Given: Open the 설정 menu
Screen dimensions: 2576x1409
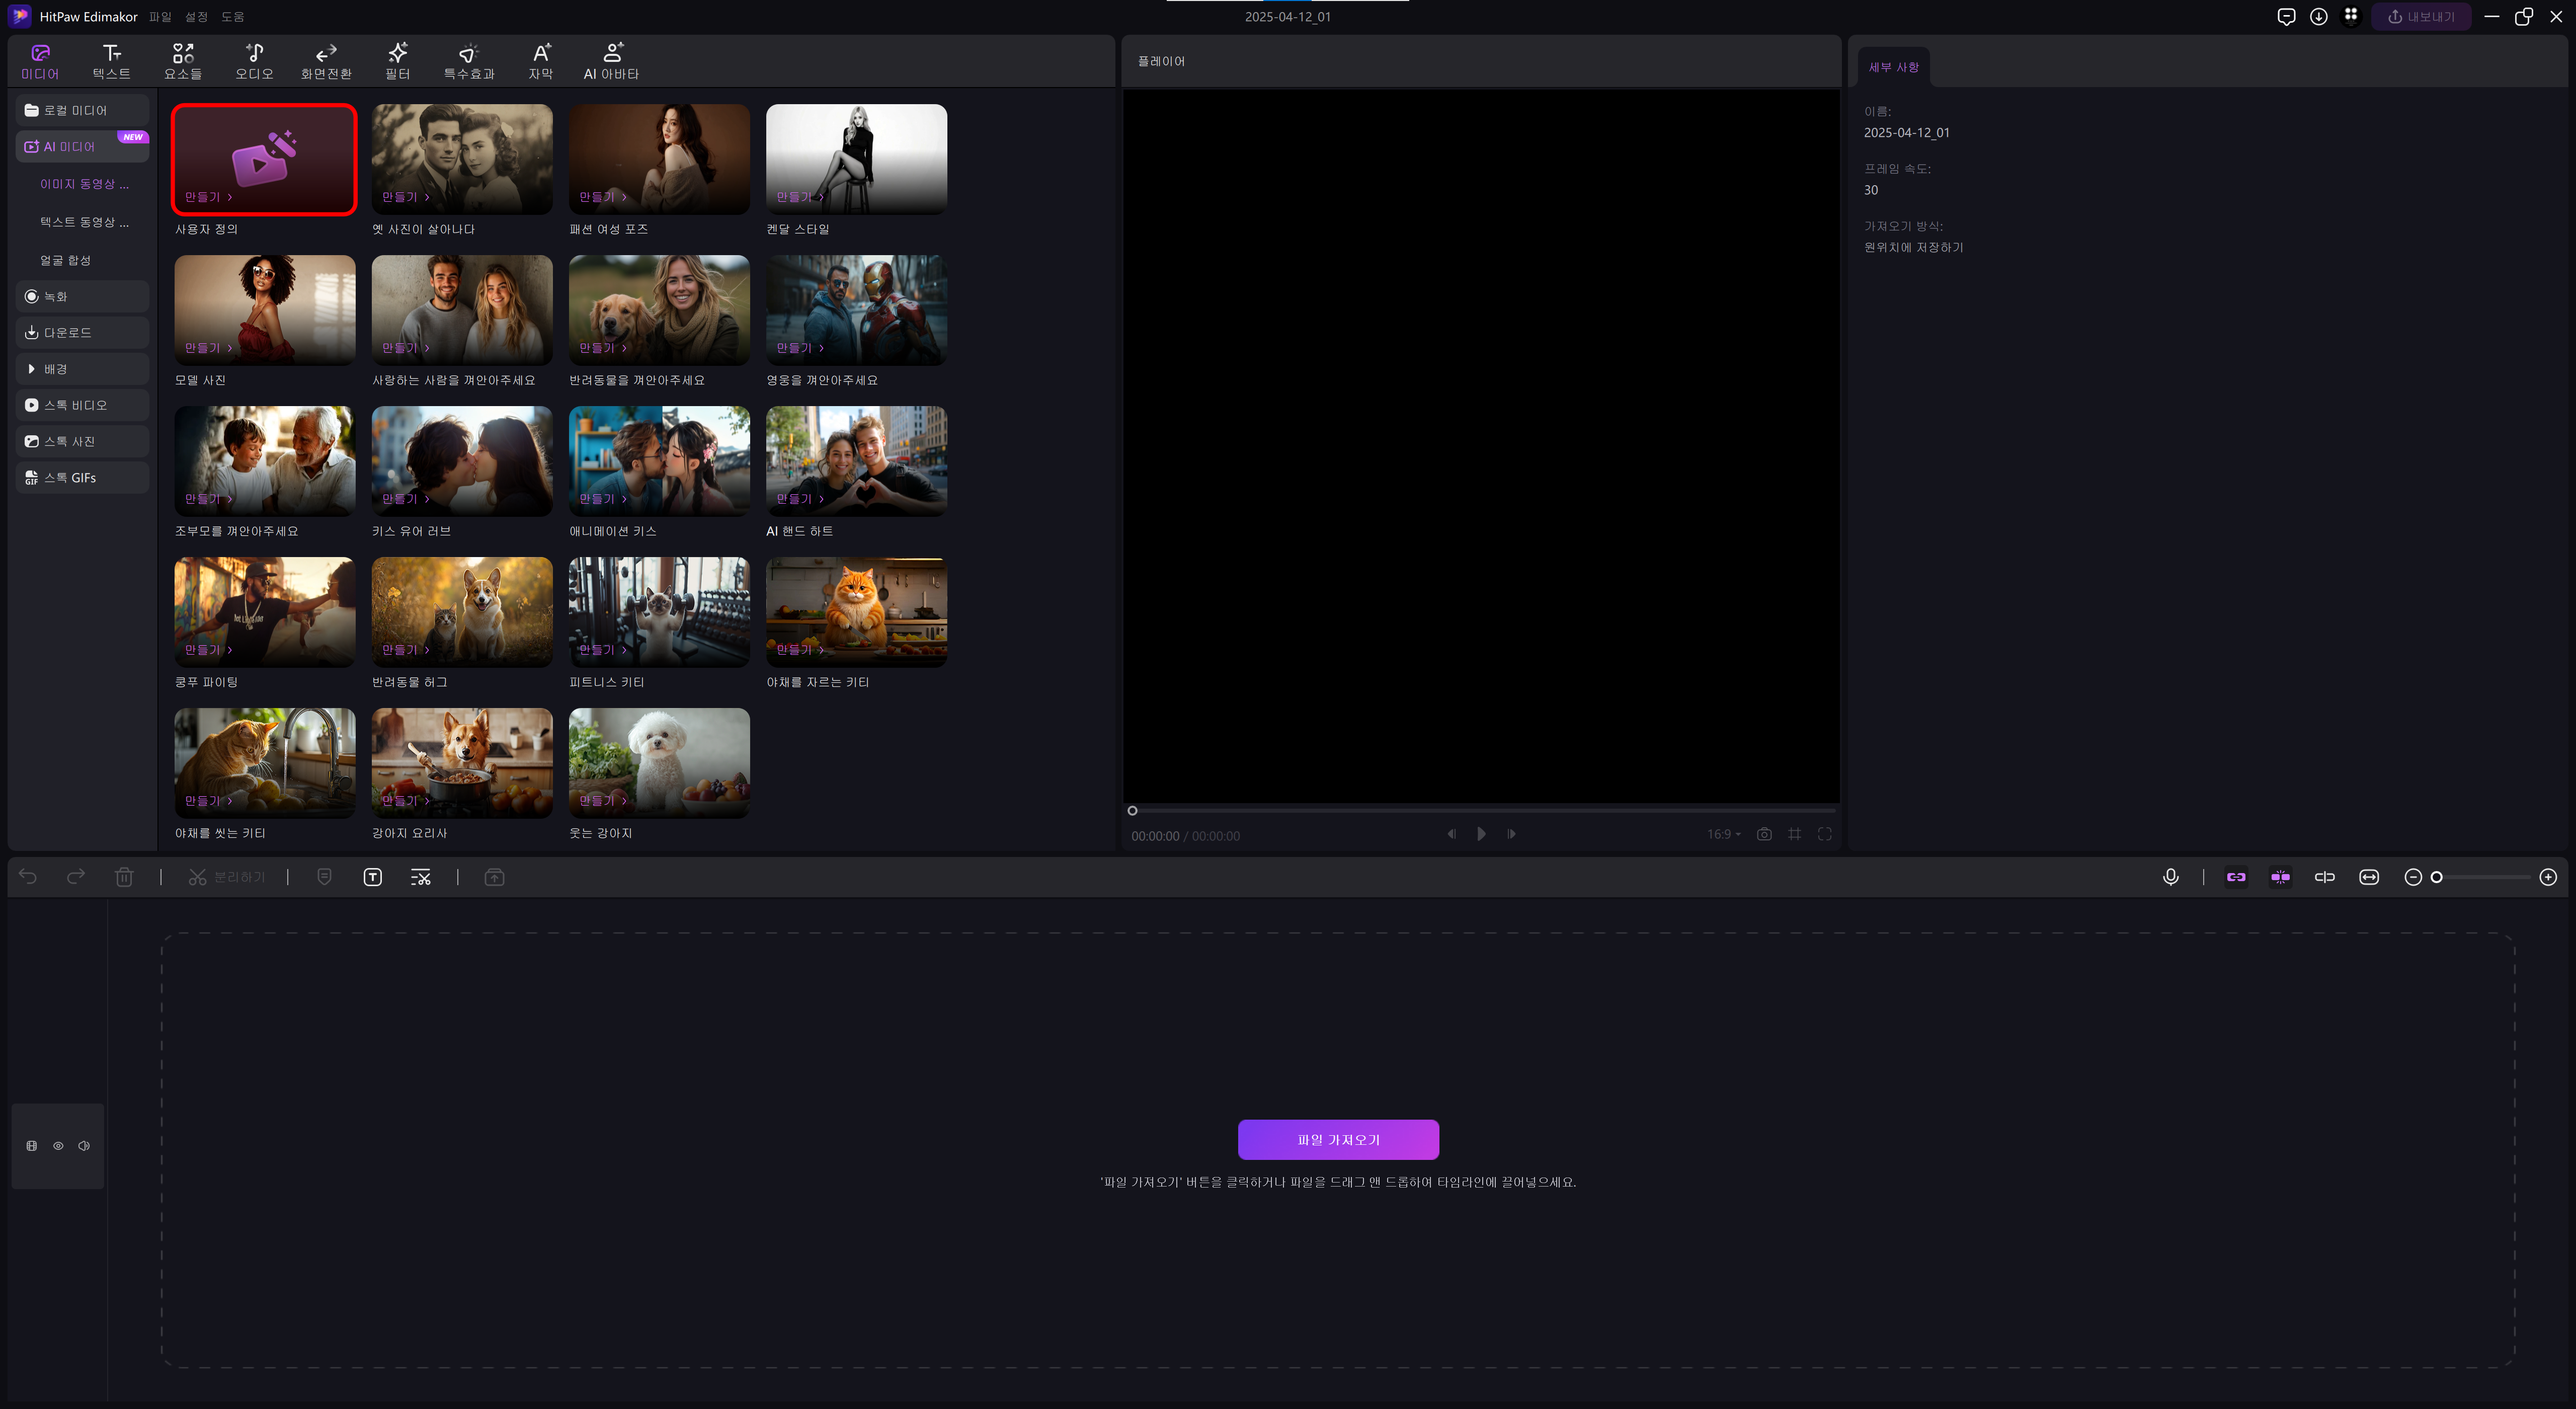Looking at the screenshot, I should coord(196,17).
